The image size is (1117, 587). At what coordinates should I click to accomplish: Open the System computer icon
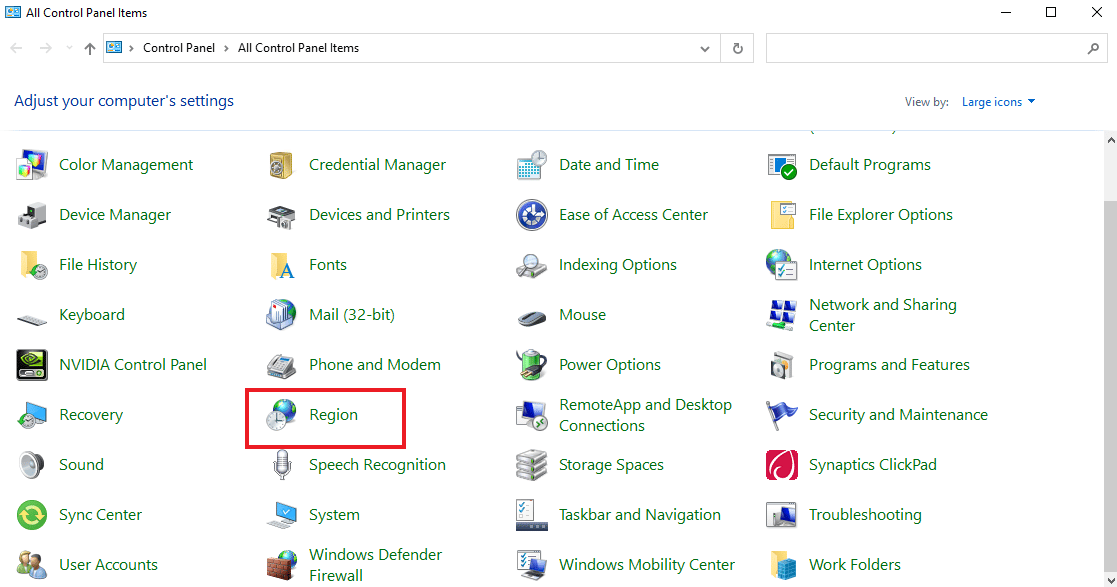(281, 515)
